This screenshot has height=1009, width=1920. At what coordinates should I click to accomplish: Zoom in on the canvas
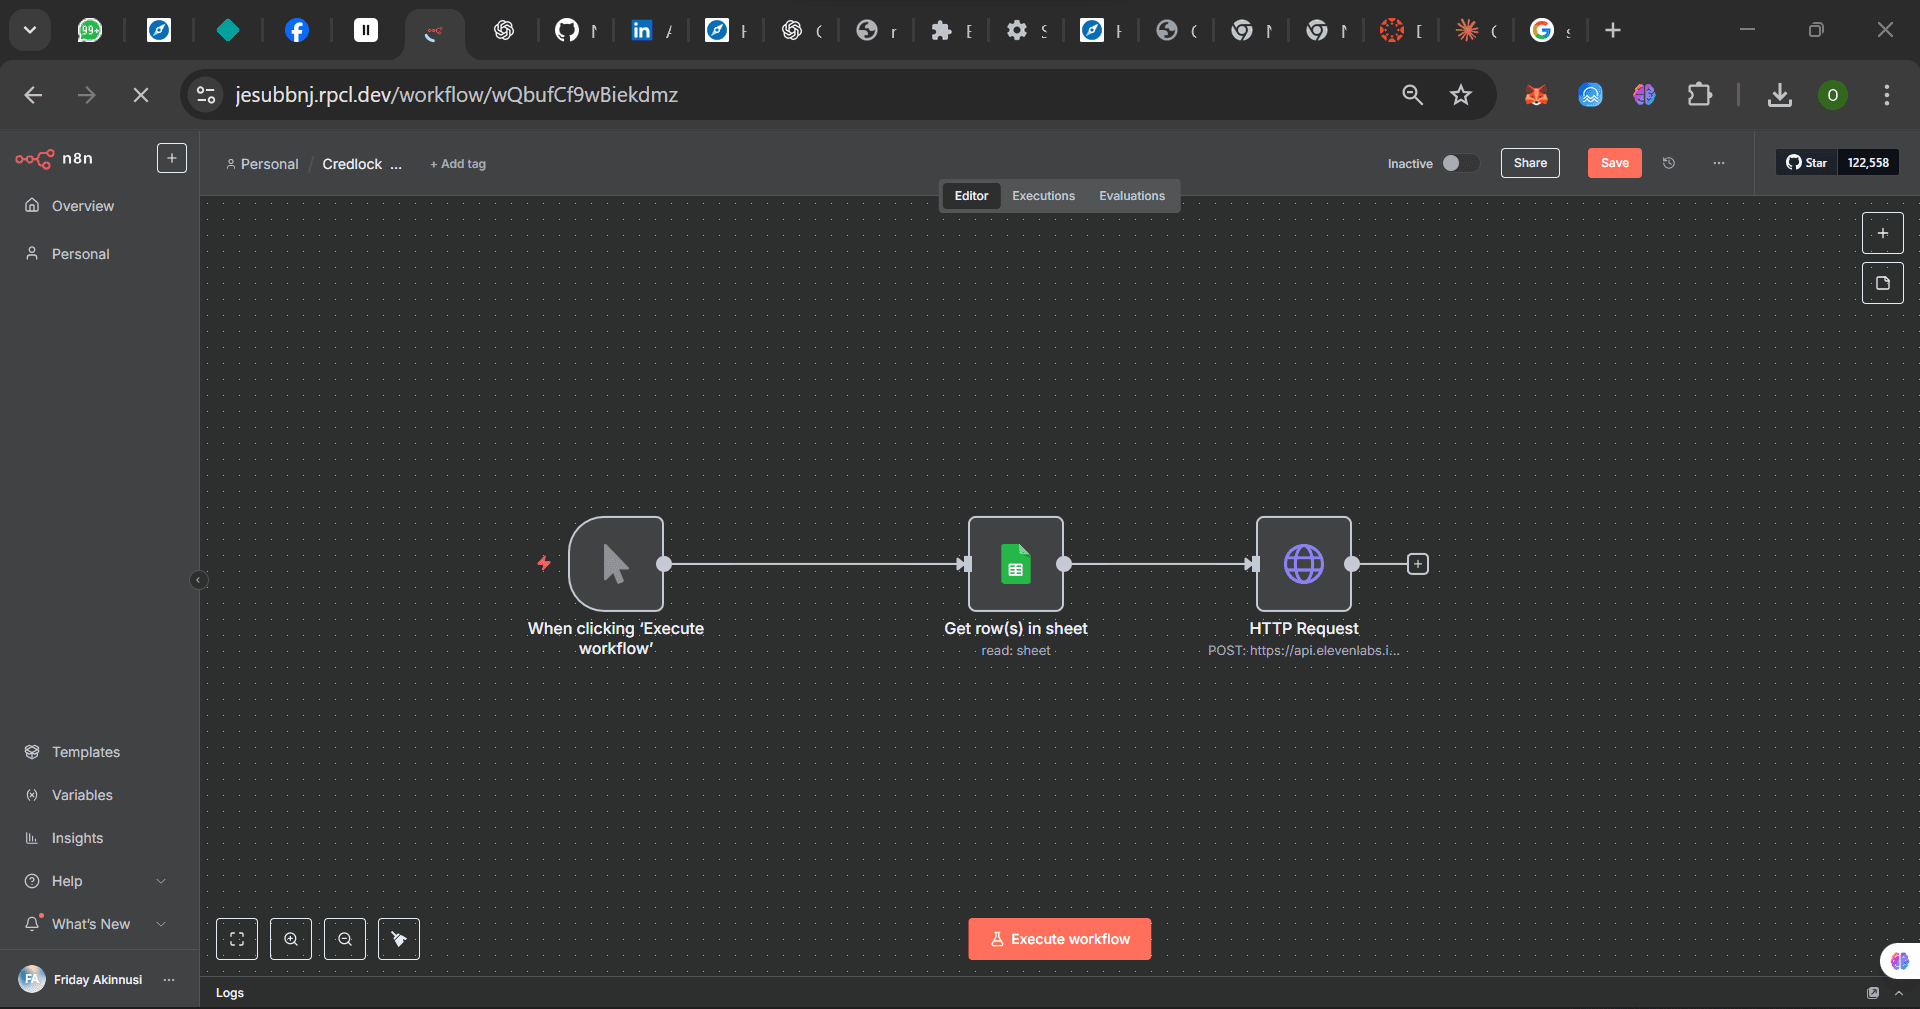click(x=291, y=939)
